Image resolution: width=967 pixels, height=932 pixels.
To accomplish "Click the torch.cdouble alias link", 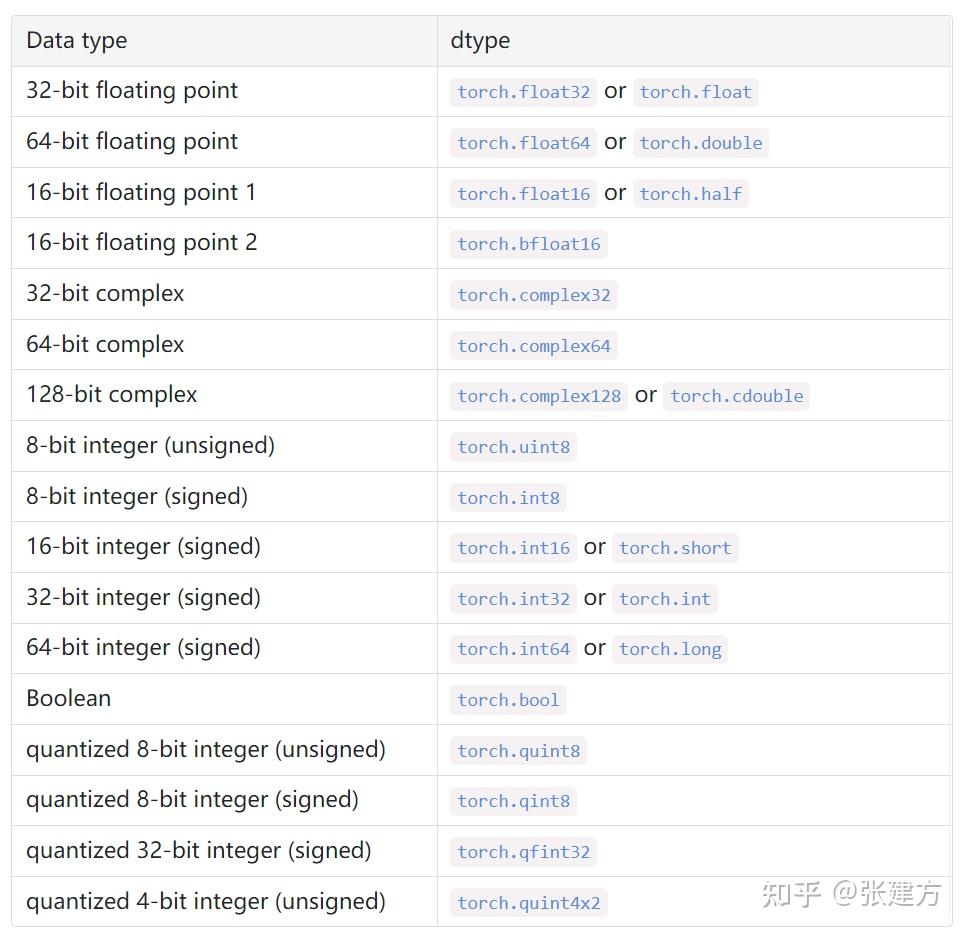I will 736,396.
